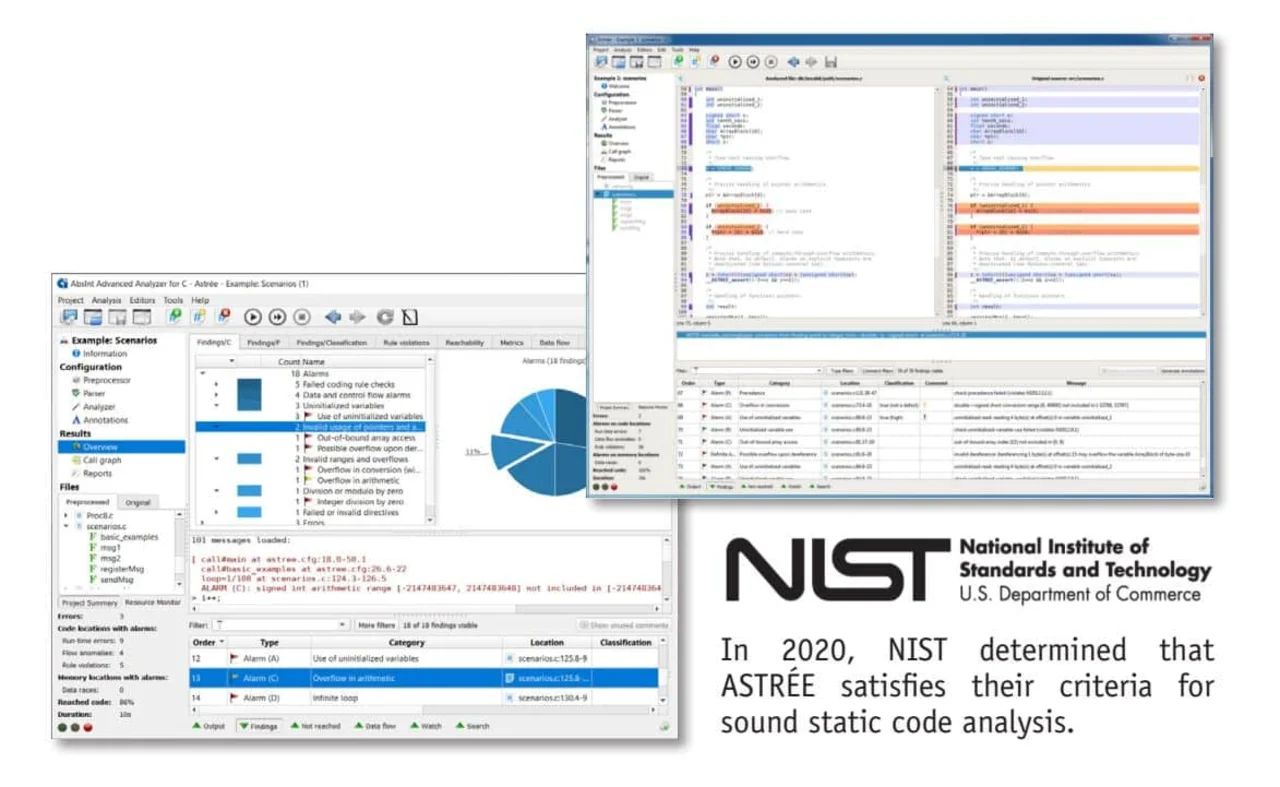Open the Editors menu in front window
1280x787 pixels.
(143, 300)
